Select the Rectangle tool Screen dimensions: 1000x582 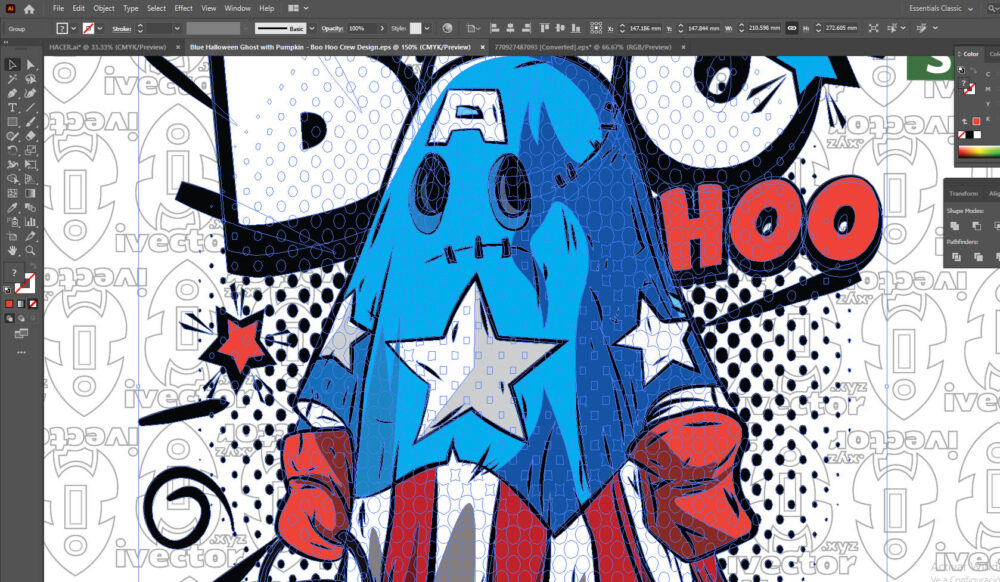[x=12, y=121]
